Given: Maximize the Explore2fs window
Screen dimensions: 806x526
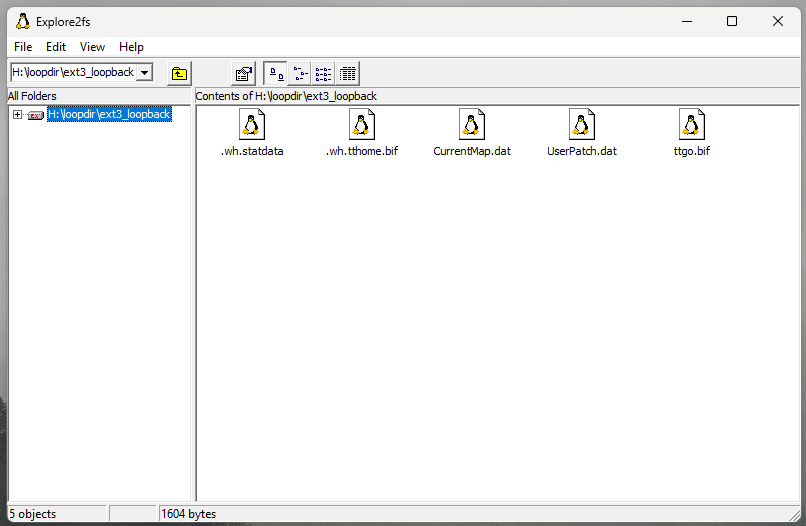Looking at the screenshot, I should [x=732, y=22].
